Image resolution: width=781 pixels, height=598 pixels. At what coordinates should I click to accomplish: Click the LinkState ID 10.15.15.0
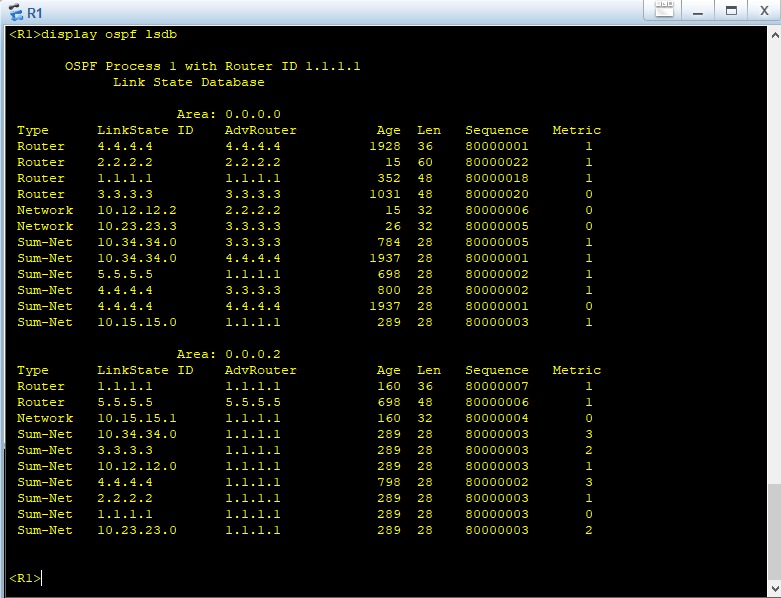137,322
